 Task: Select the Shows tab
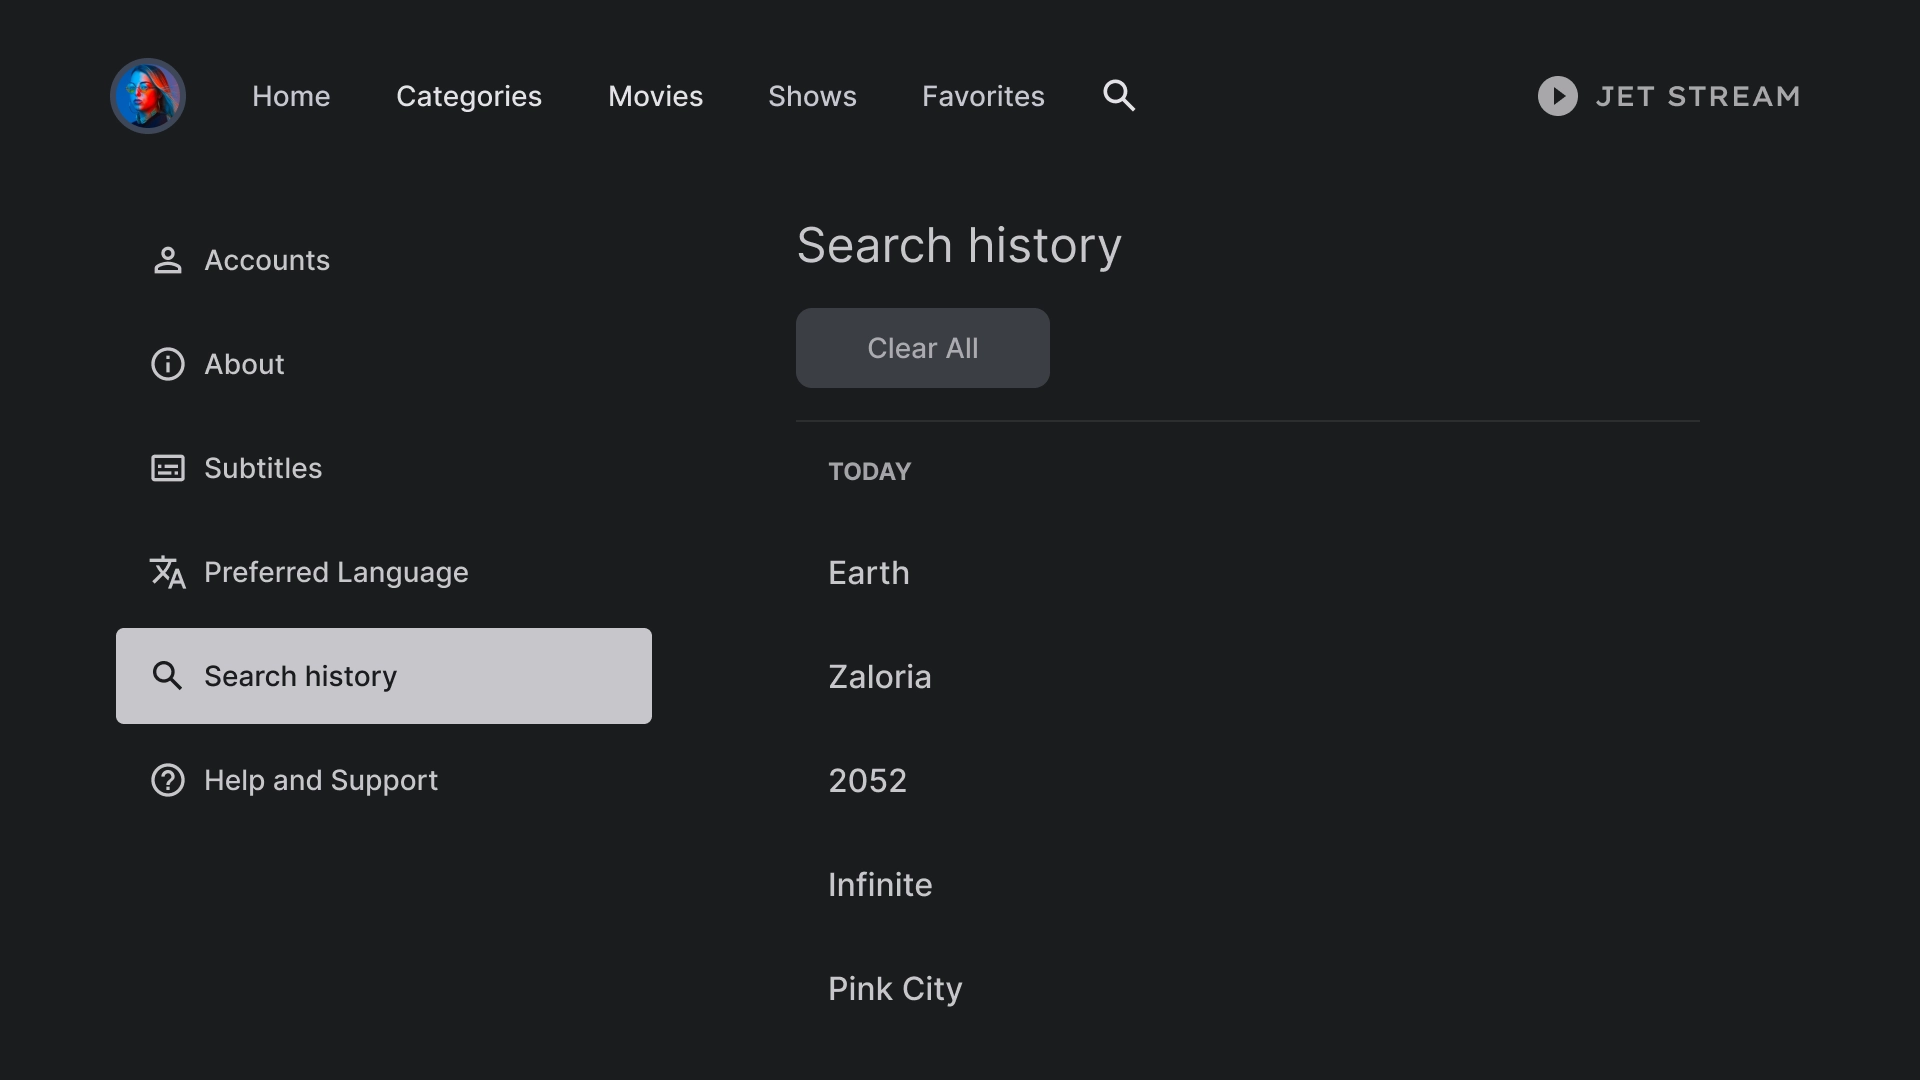click(812, 96)
